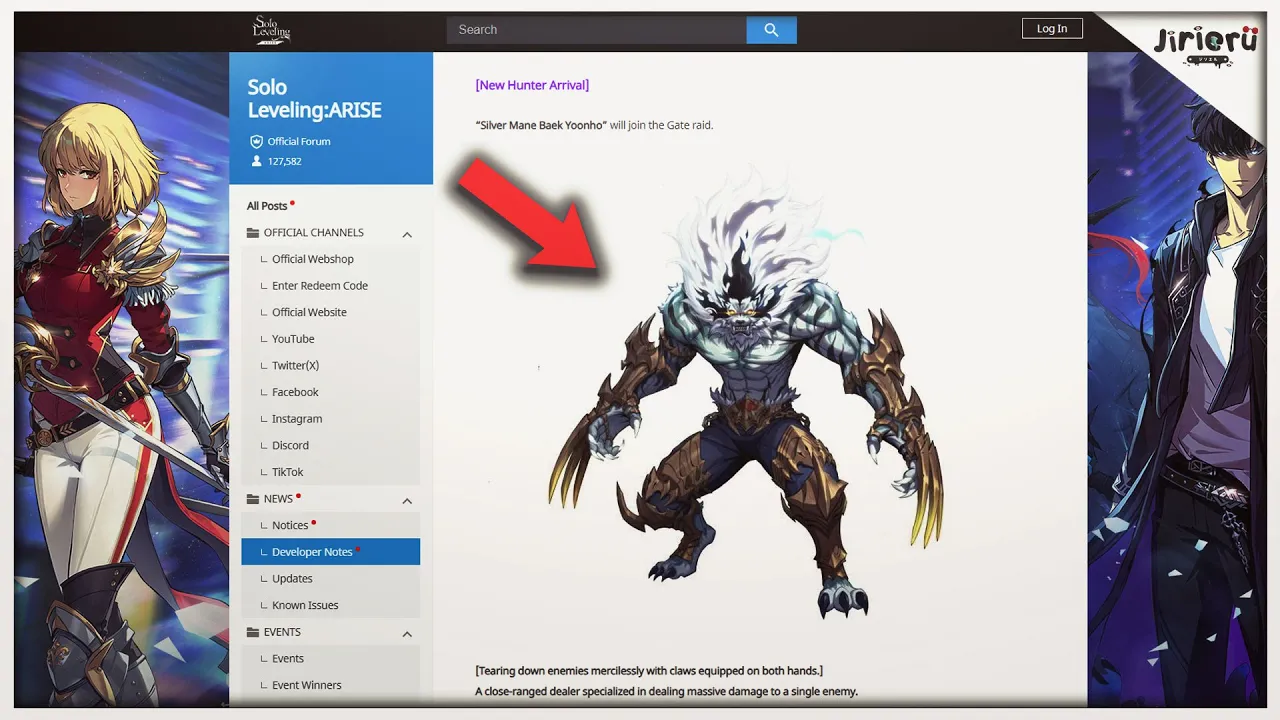Click the 'Tearing down enemies mercilessly' line

click(649, 670)
